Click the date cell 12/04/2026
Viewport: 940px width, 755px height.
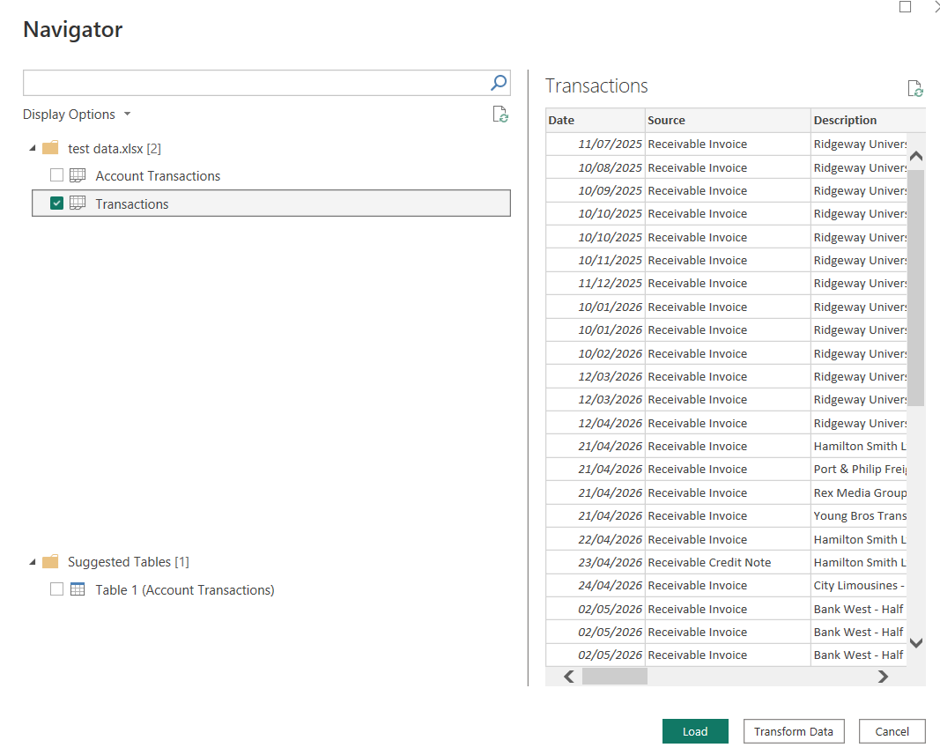(595, 423)
